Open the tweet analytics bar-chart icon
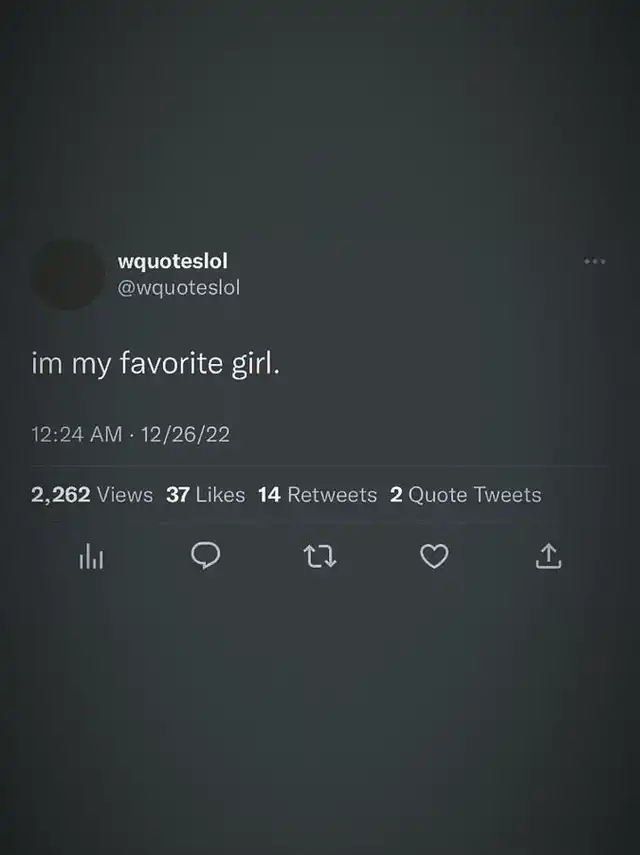 pos(91,557)
